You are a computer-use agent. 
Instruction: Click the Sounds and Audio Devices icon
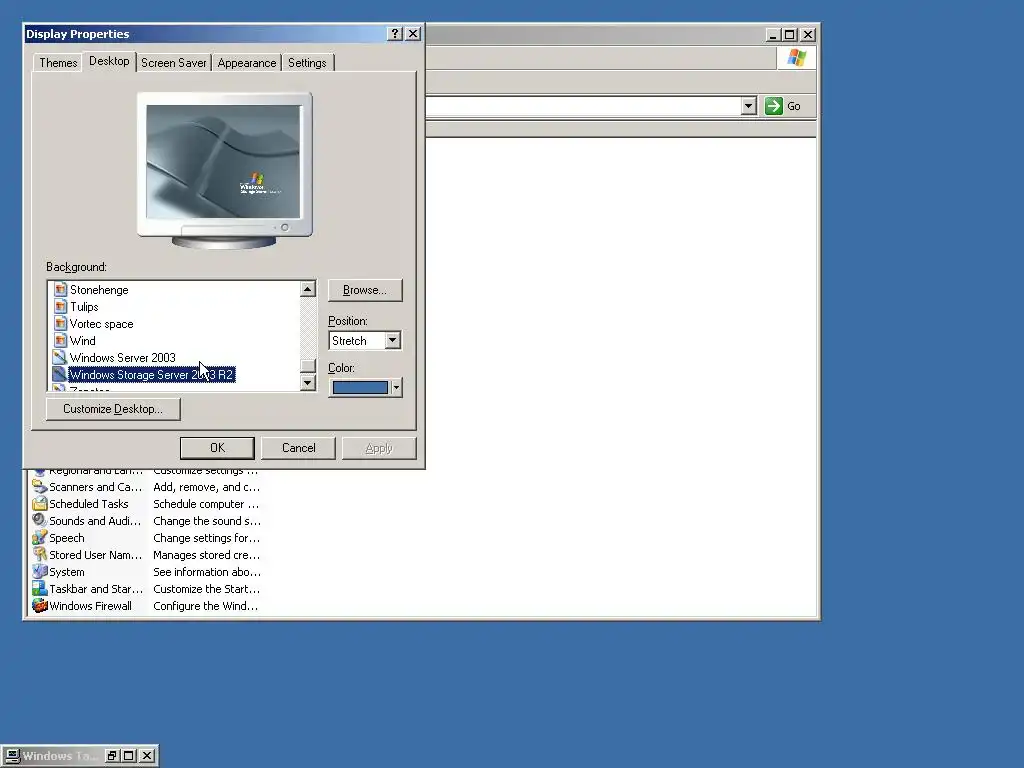[x=40, y=520]
